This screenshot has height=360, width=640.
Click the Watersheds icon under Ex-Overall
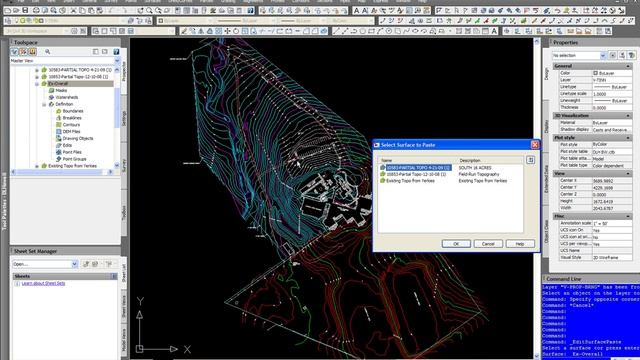(51, 98)
